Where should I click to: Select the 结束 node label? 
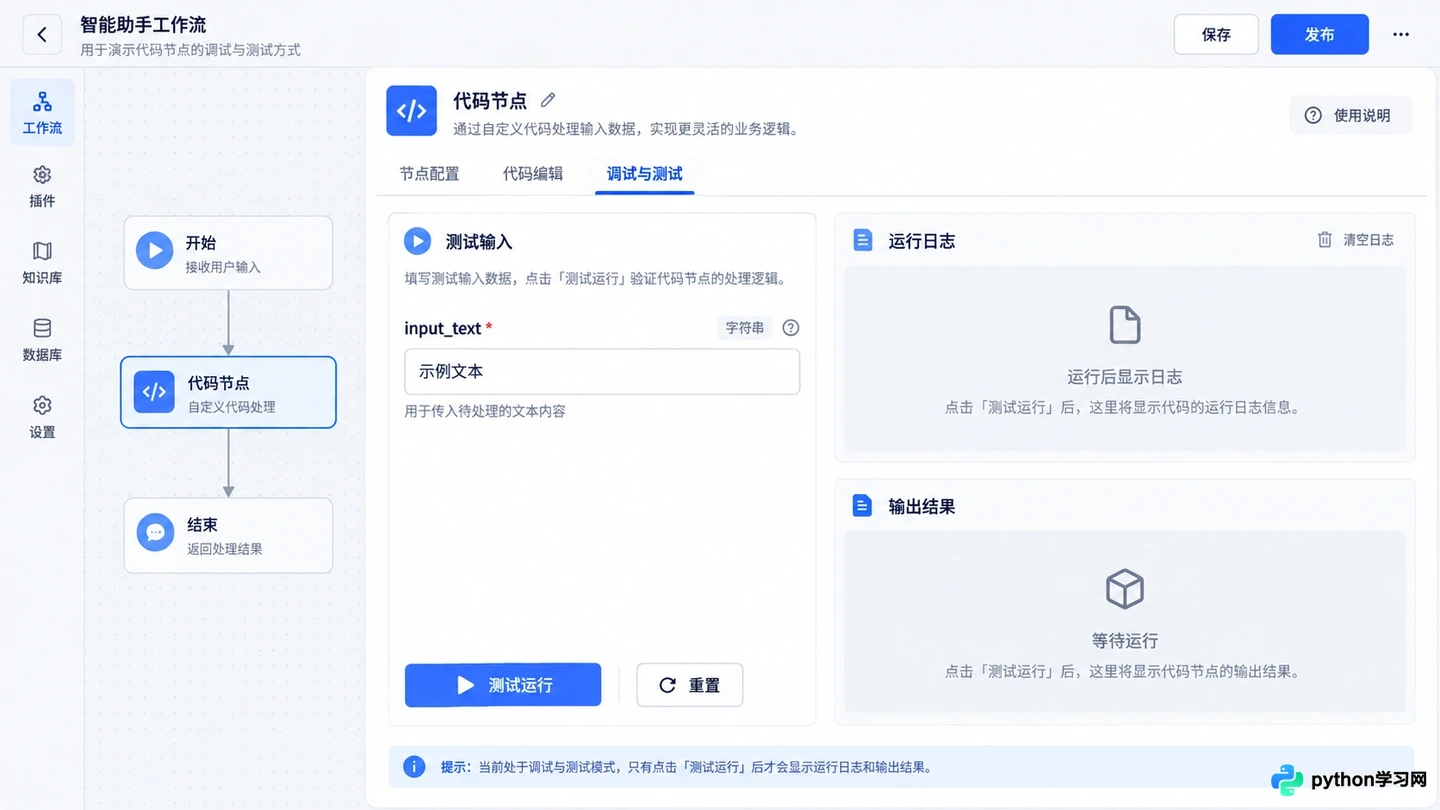coord(202,525)
